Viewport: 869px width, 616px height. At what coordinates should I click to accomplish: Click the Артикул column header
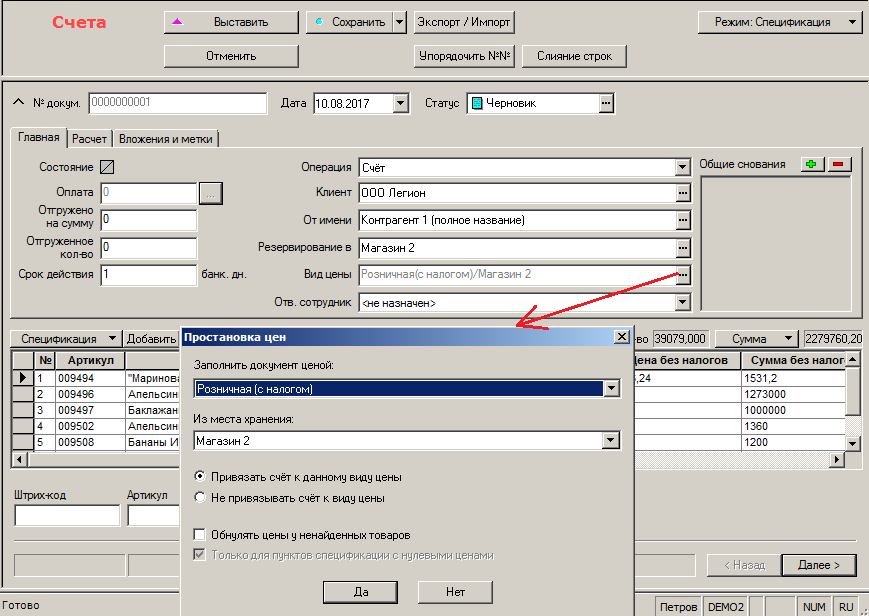coord(90,360)
